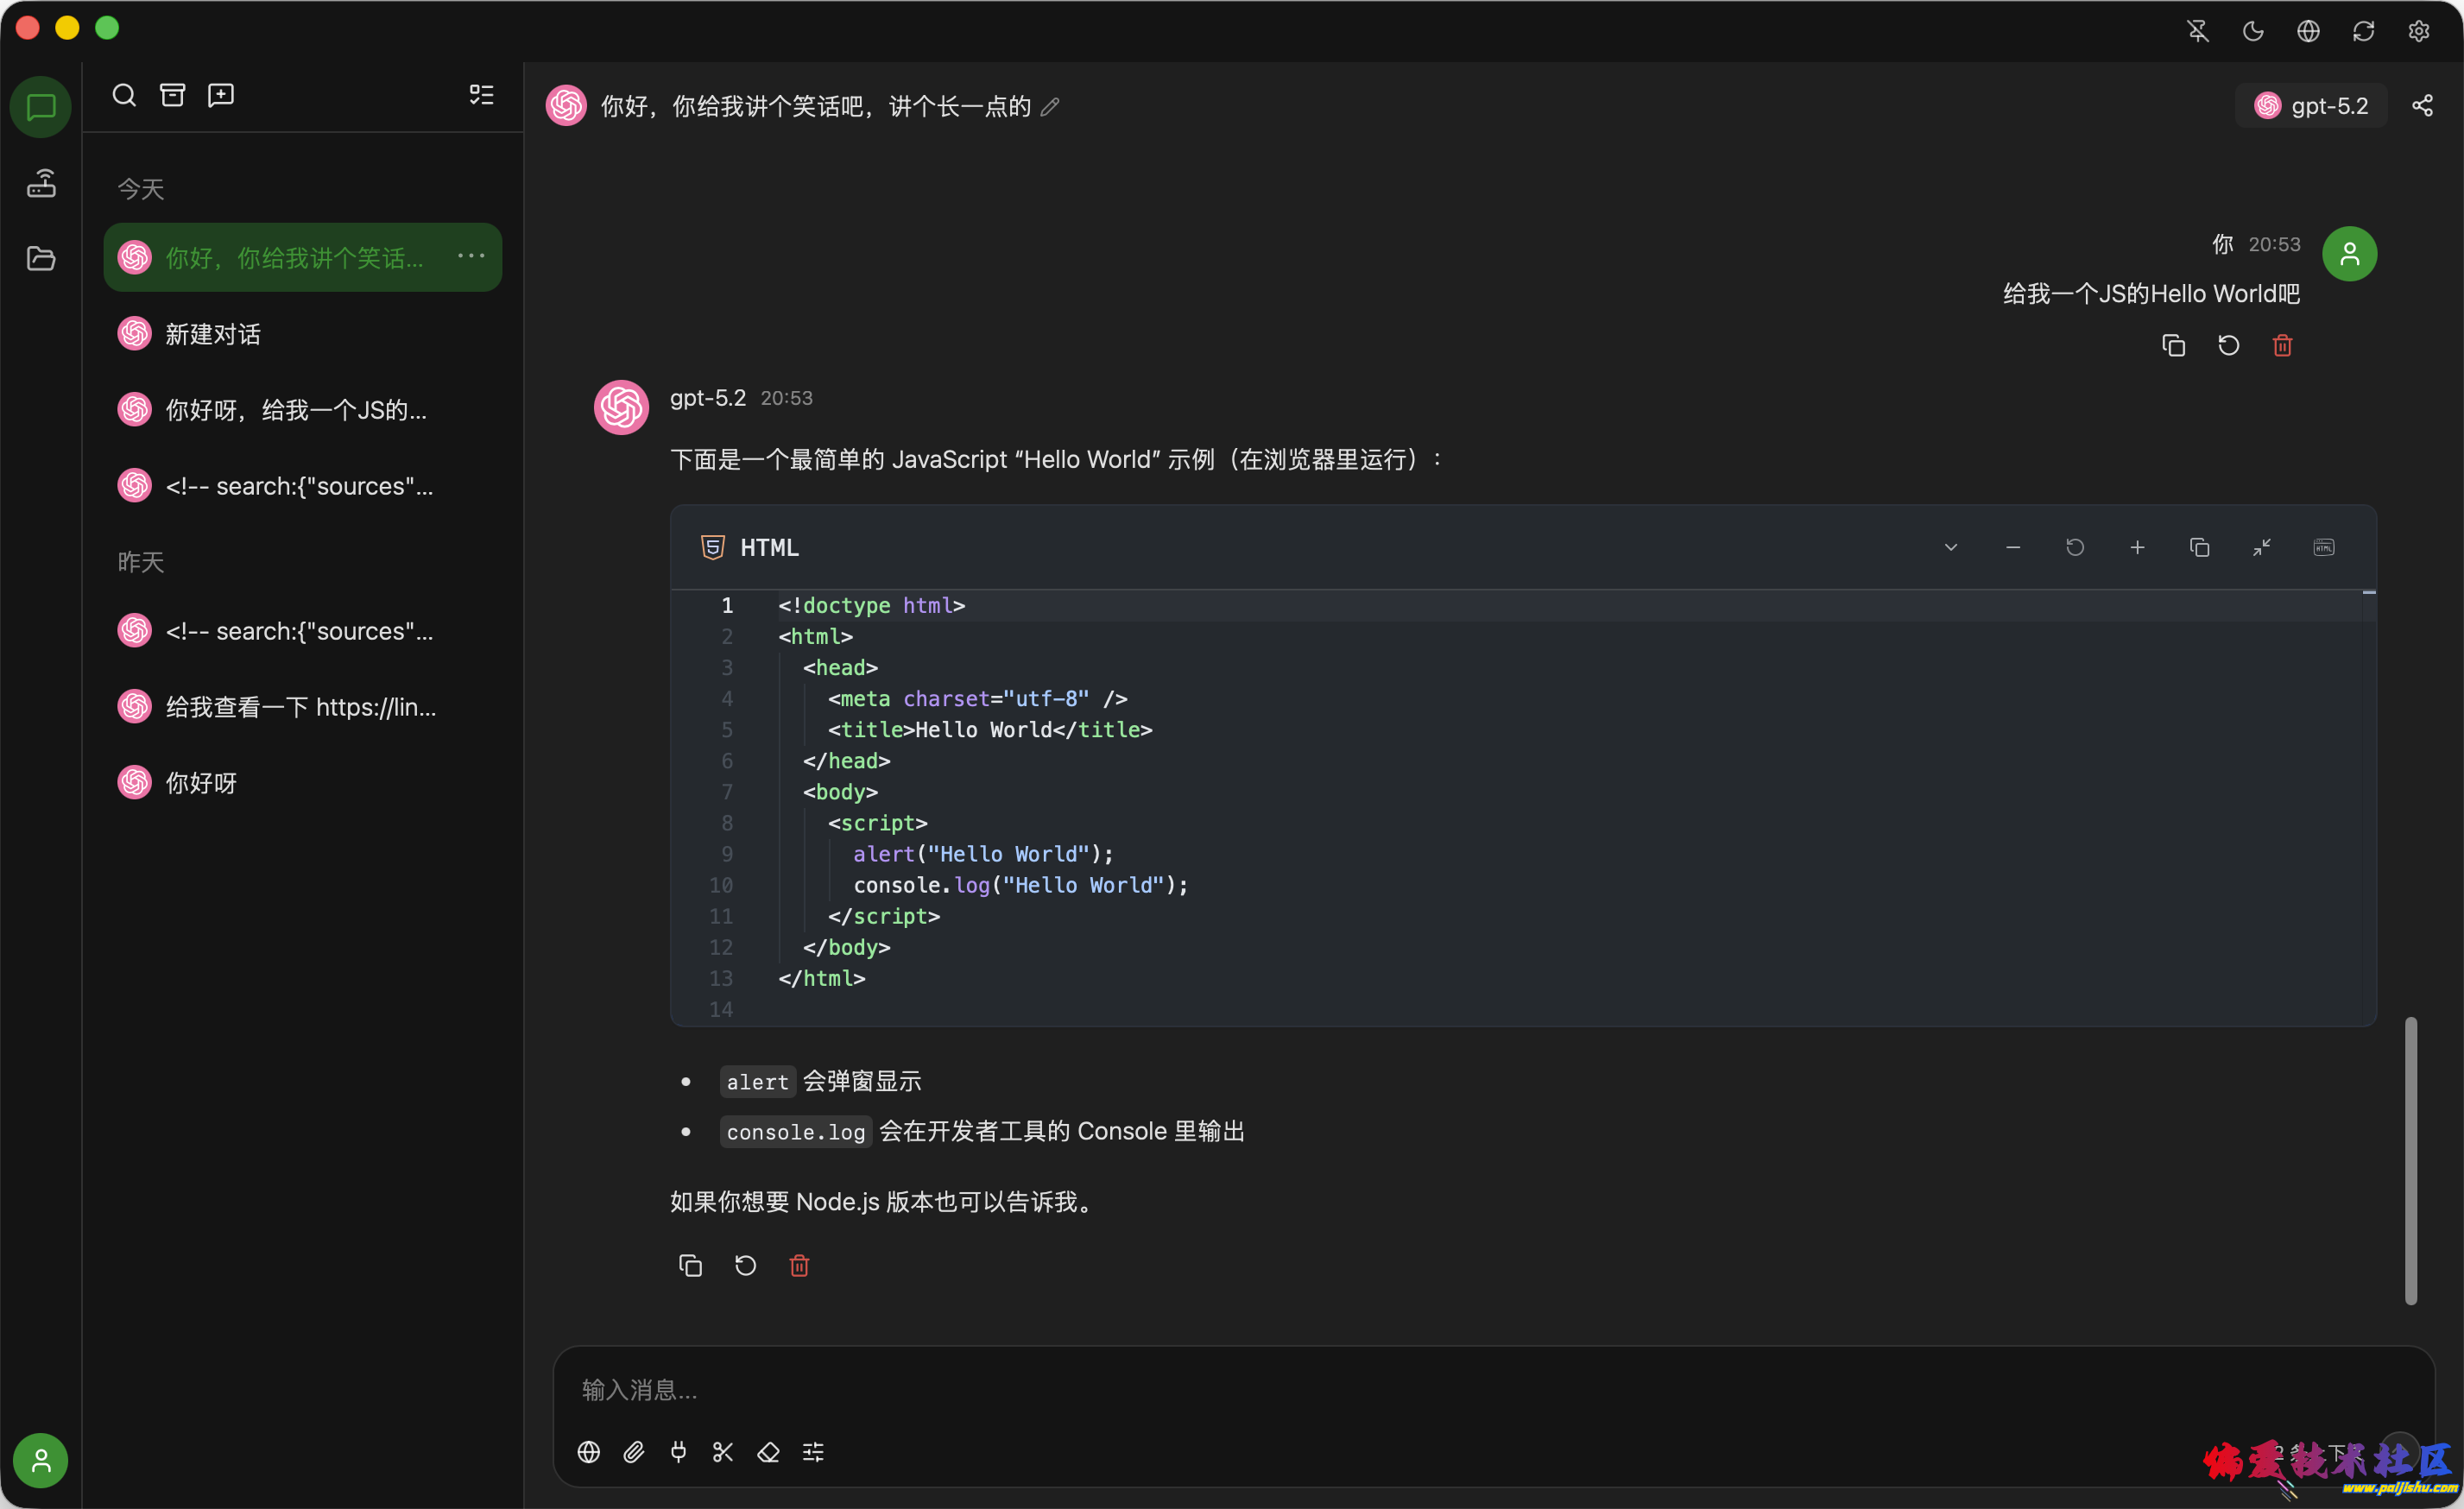Image resolution: width=2464 pixels, height=1509 pixels.
Task: Regenerate the gpt-5.2 response
Action: click(744, 1265)
